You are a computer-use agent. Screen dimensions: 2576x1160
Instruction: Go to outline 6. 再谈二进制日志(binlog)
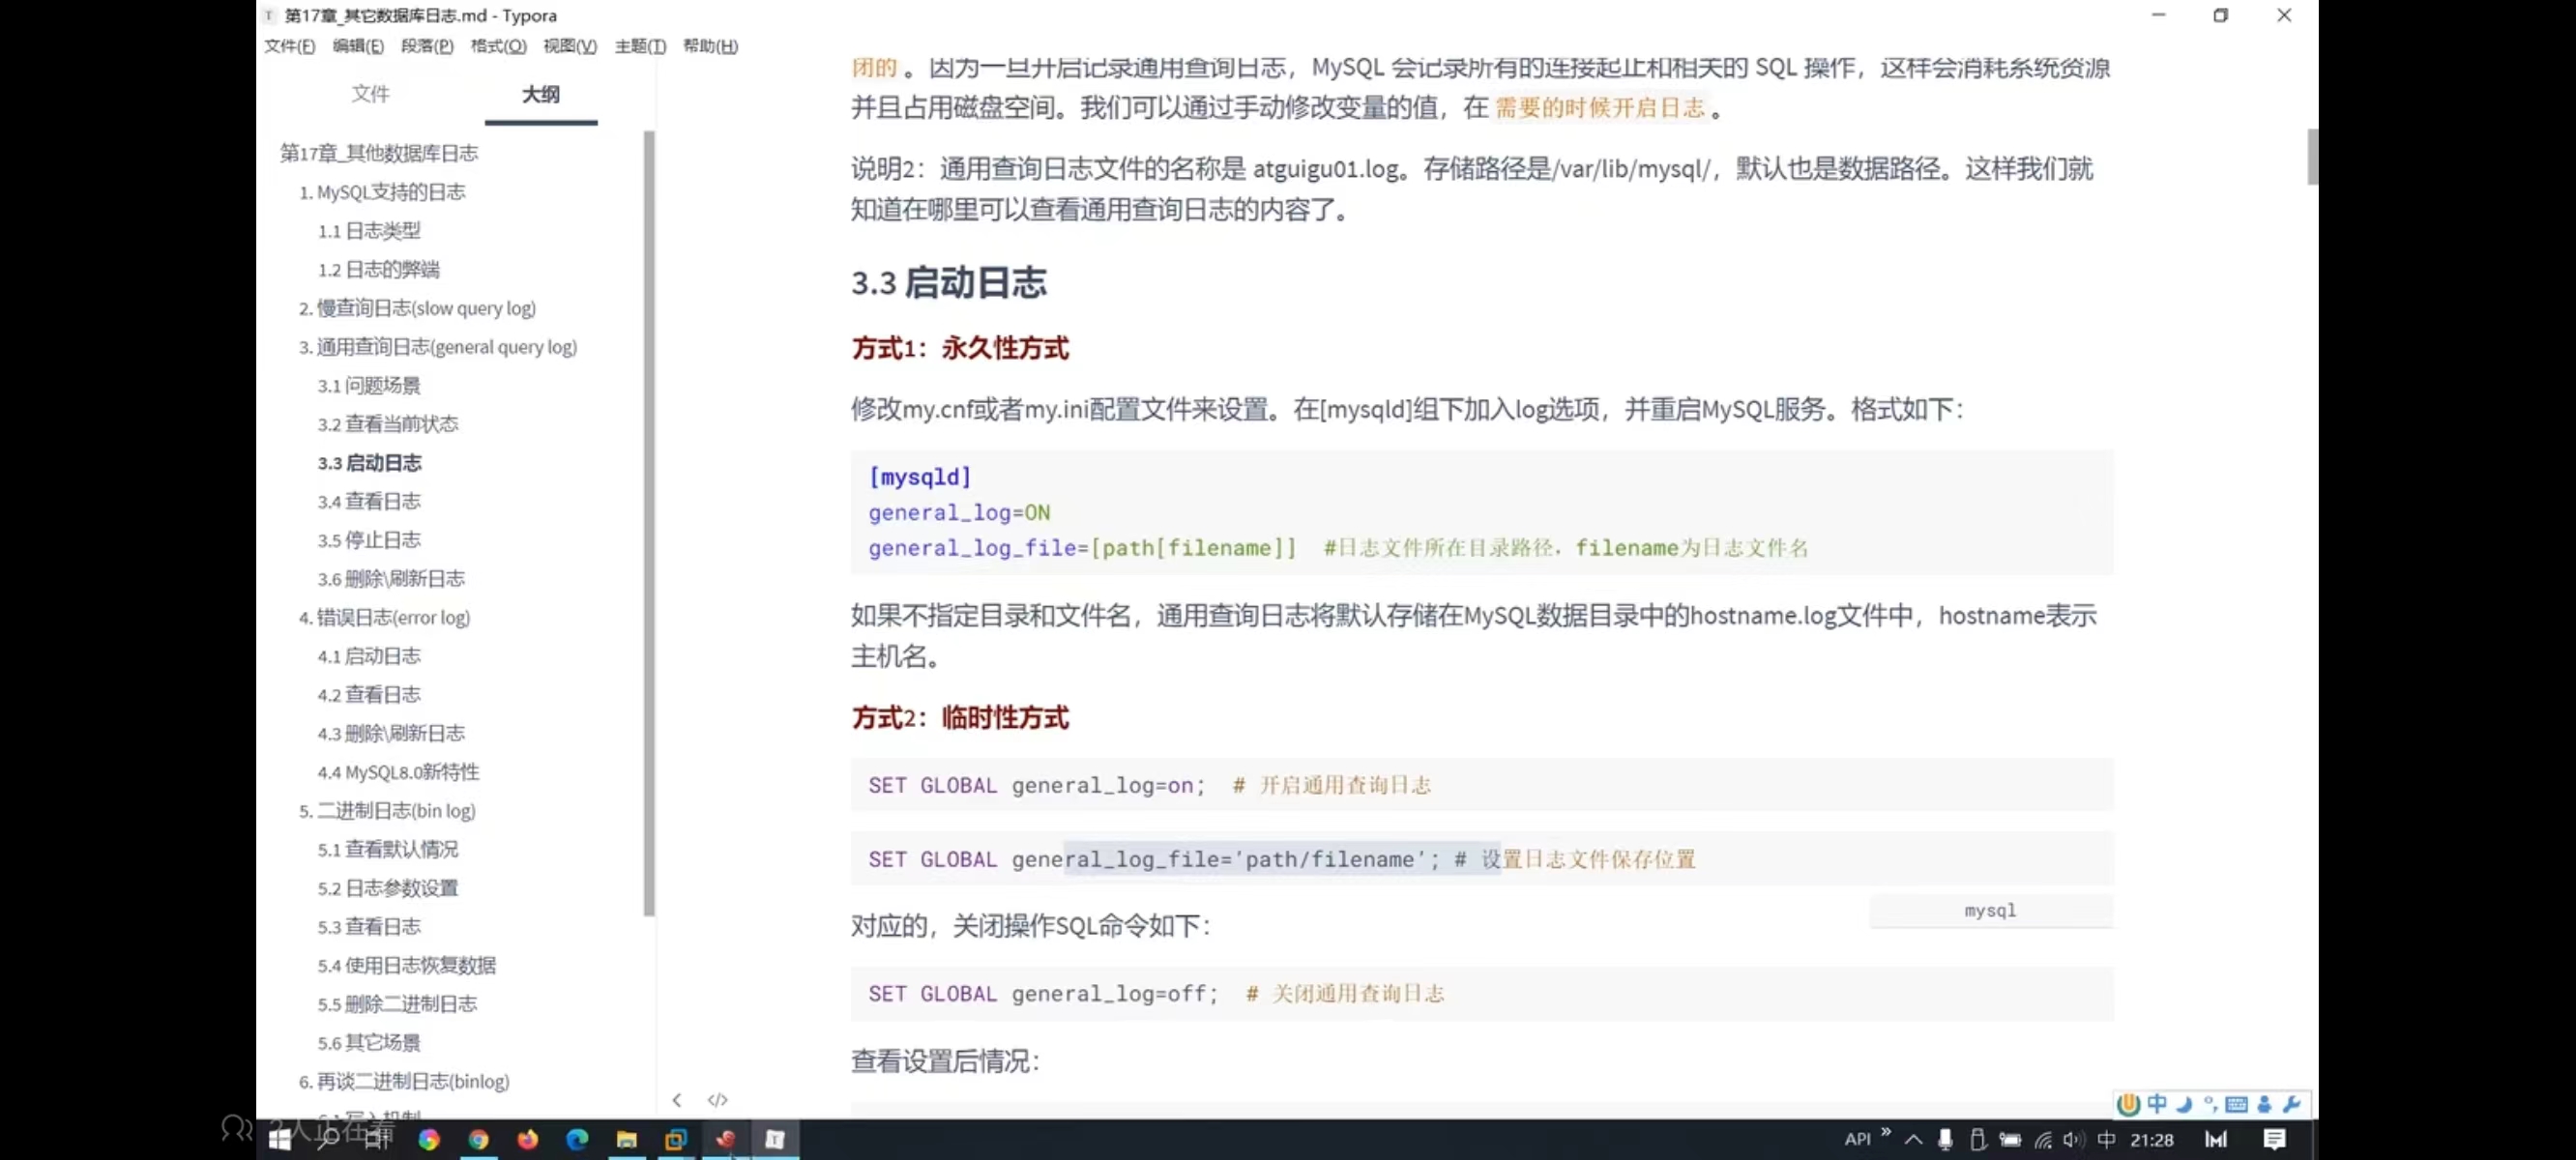(404, 1082)
